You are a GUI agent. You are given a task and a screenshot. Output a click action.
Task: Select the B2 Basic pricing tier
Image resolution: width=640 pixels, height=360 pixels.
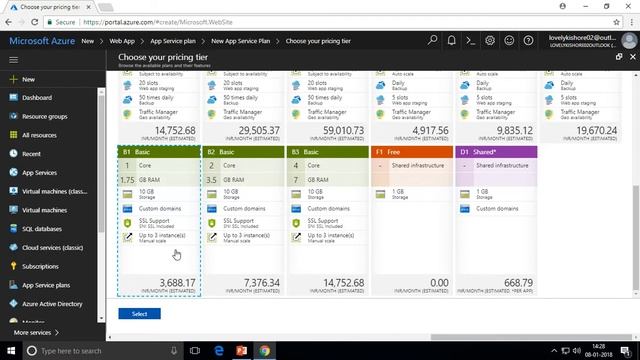243,220
